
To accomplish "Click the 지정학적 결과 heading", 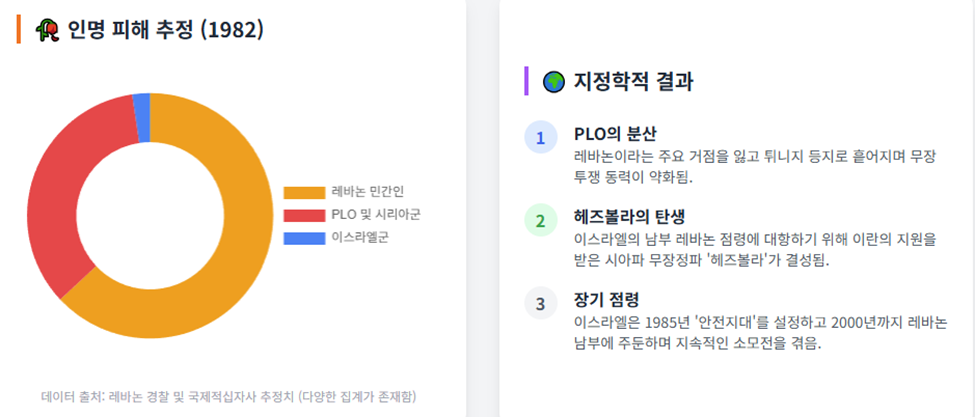I will tap(633, 81).
